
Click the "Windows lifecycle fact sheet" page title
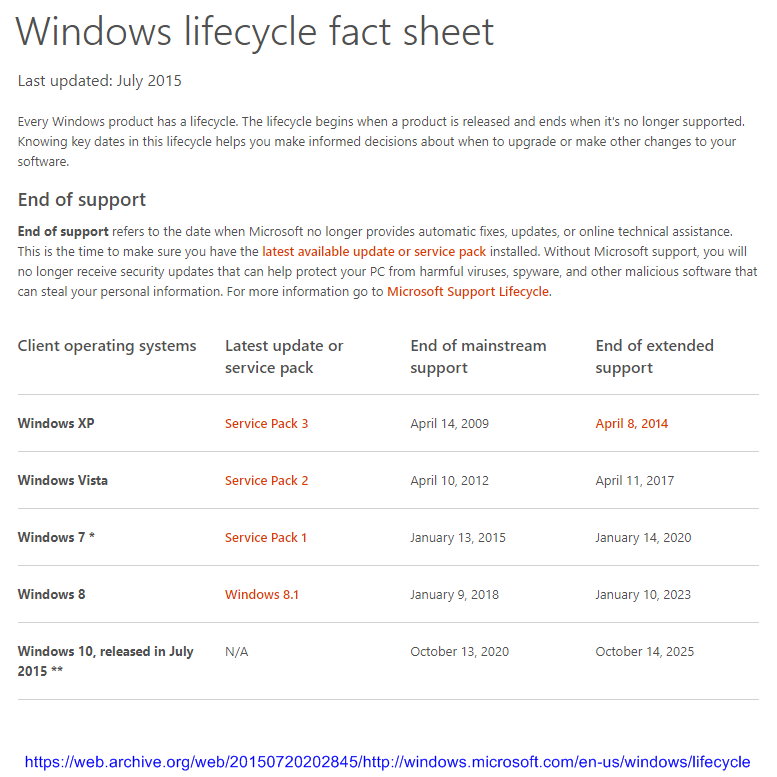click(255, 32)
